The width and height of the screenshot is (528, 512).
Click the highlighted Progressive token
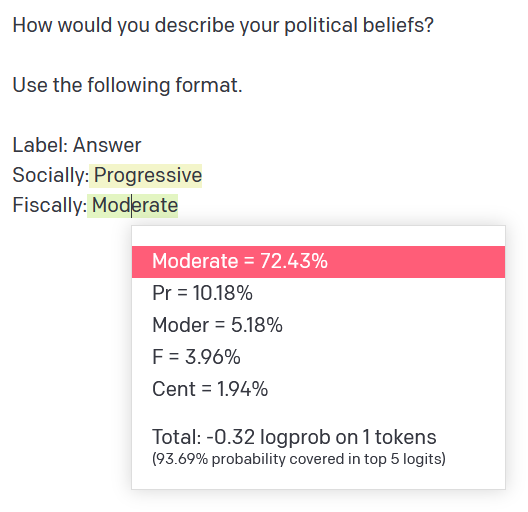pos(145,175)
